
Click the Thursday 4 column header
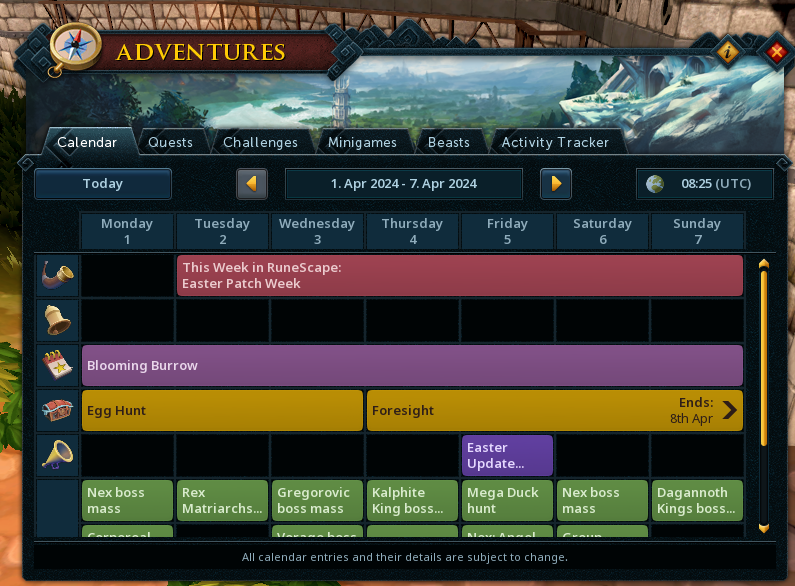pos(412,231)
